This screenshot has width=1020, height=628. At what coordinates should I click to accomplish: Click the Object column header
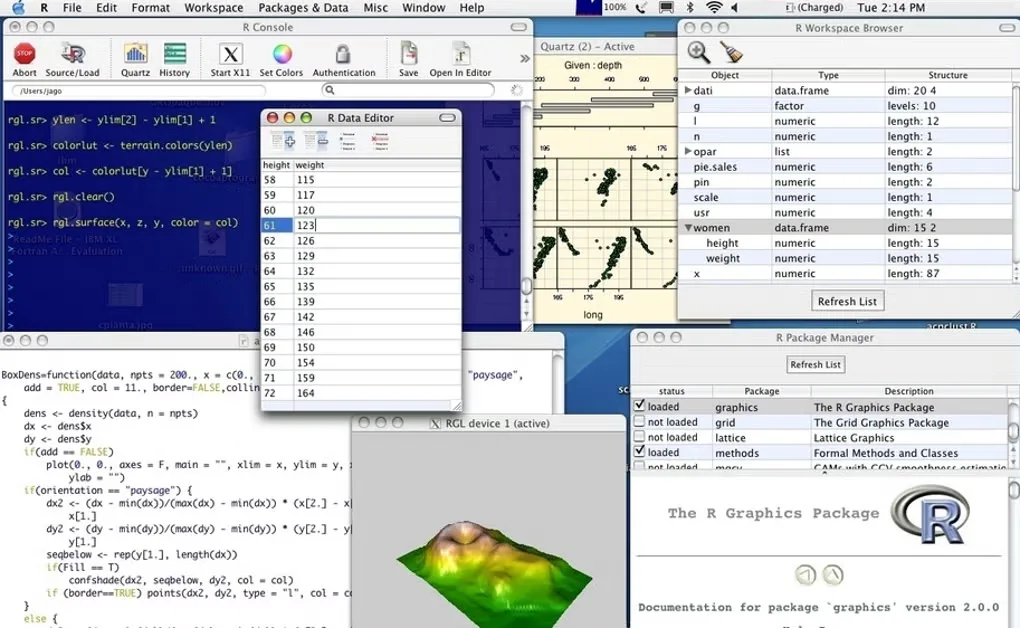[x=725, y=75]
